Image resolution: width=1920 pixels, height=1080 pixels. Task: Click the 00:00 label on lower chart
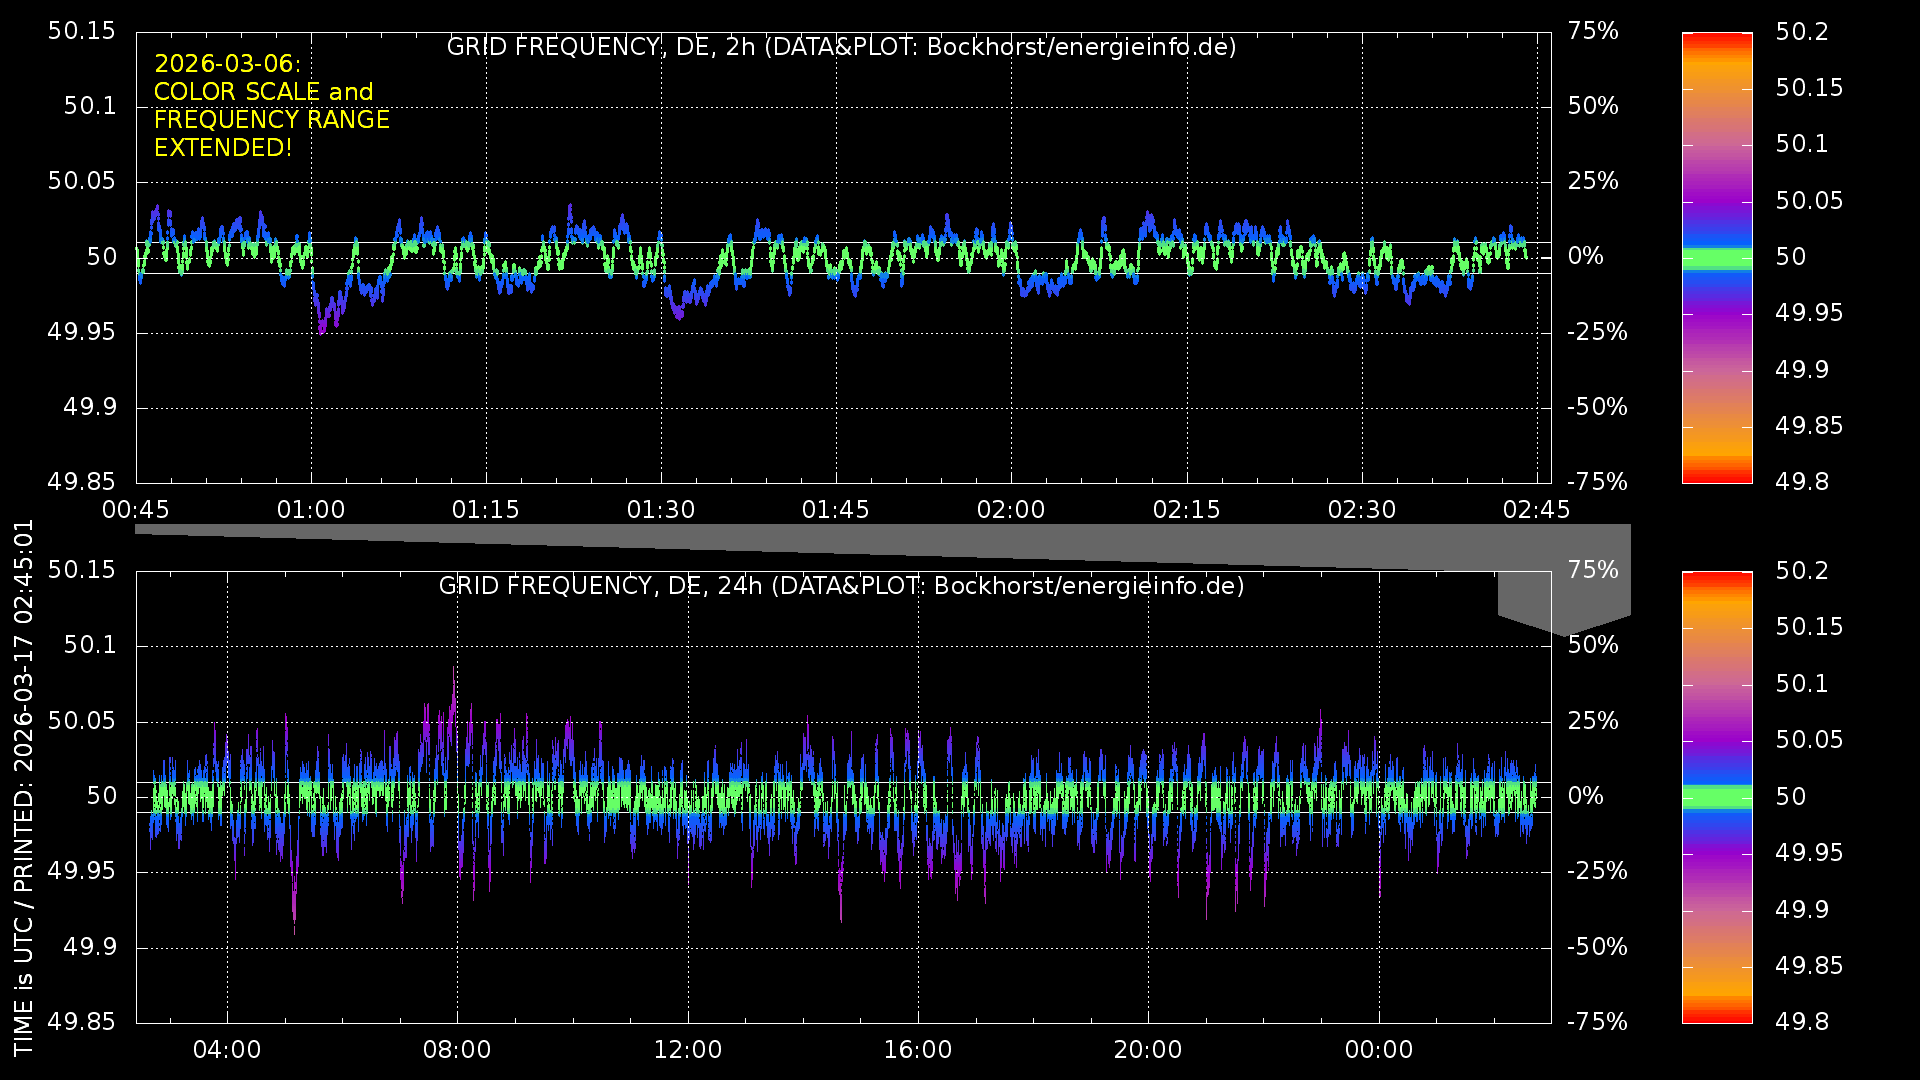pyautogui.click(x=1378, y=1050)
